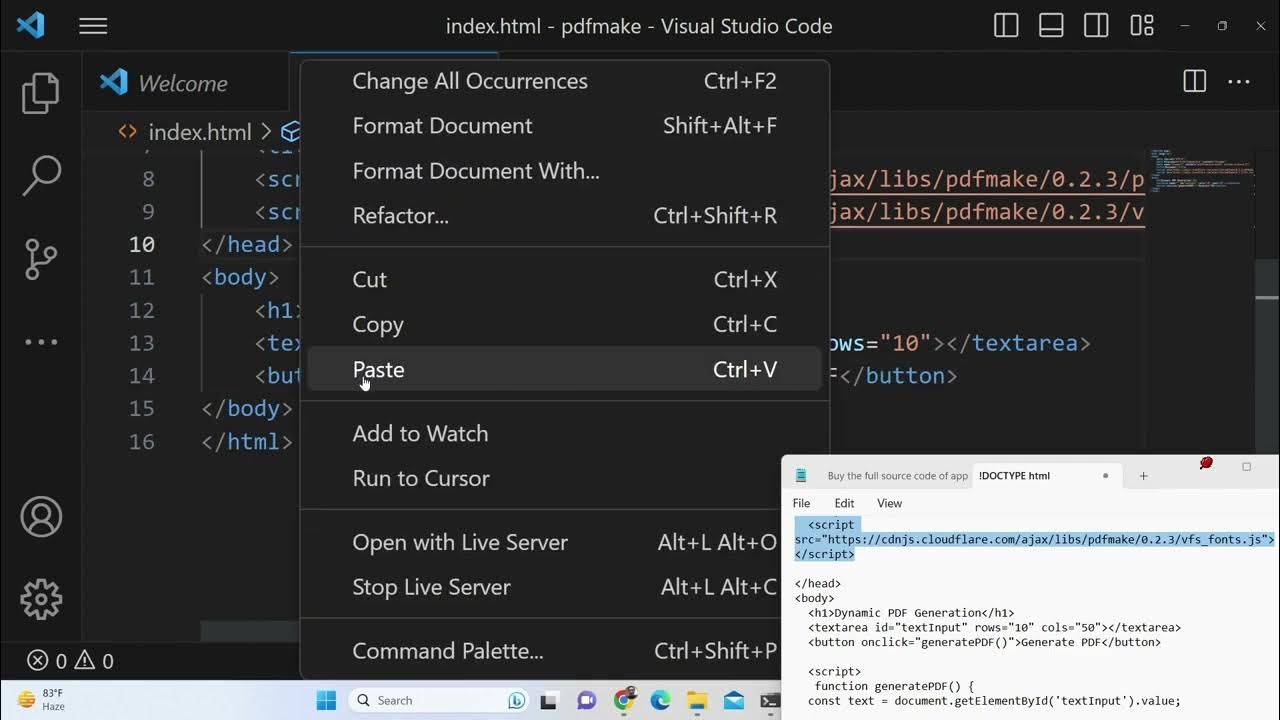Open the Manage gear icon
1280x720 pixels.
click(41, 599)
